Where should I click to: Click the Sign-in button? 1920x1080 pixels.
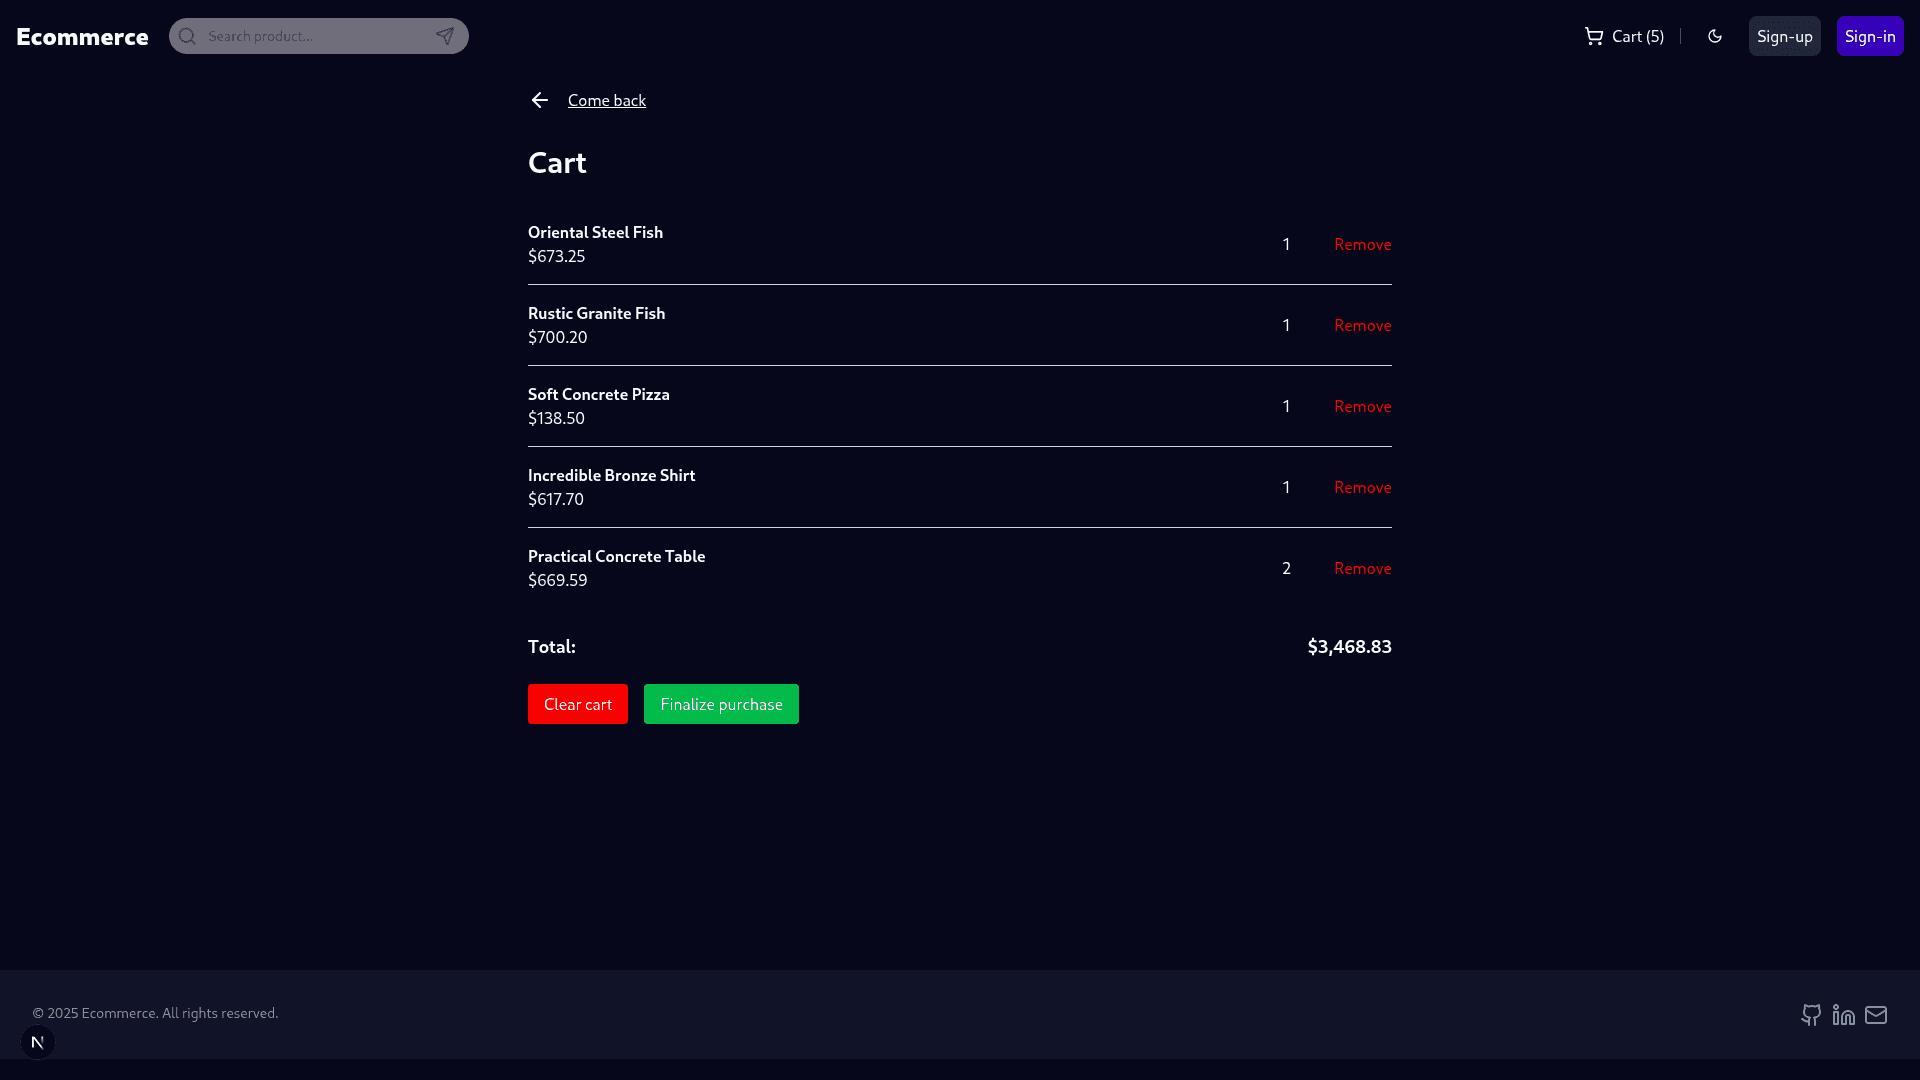pos(1869,36)
